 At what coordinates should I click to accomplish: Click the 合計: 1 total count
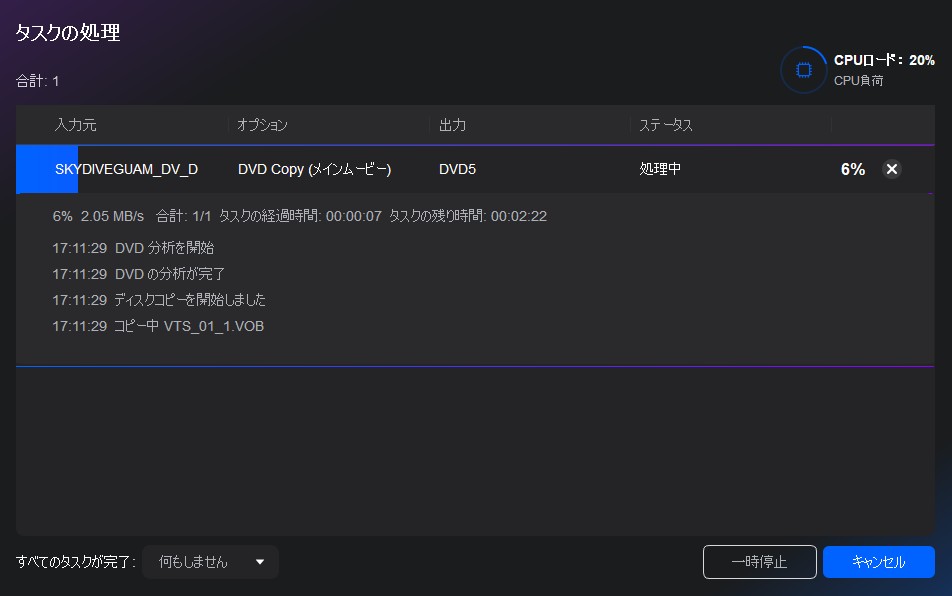pyautogui.click(x=38, y=81)
